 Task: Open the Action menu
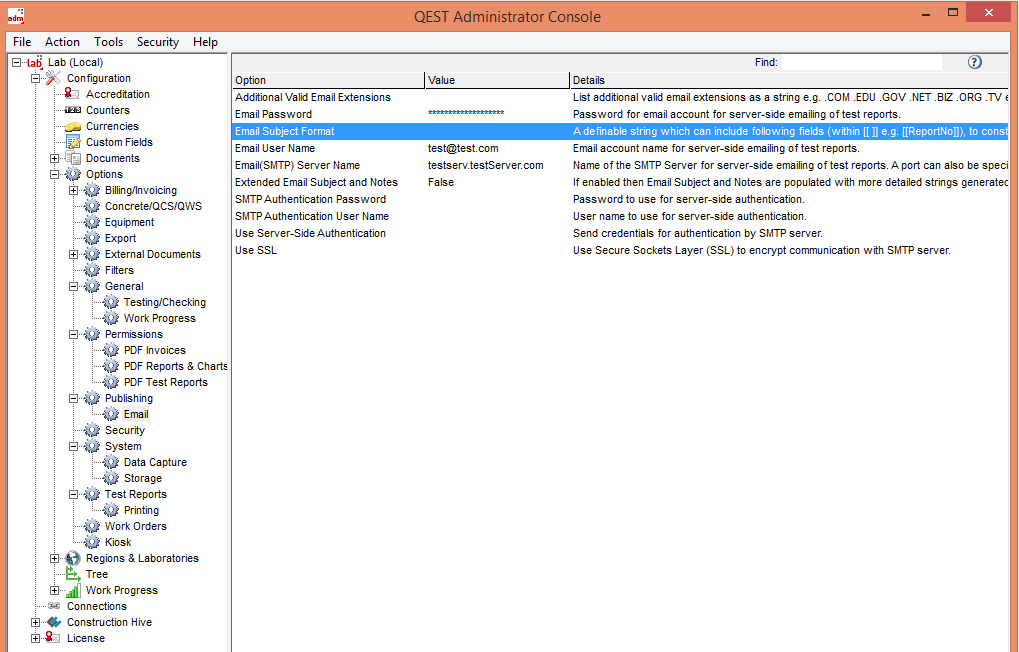coord(62,42)
